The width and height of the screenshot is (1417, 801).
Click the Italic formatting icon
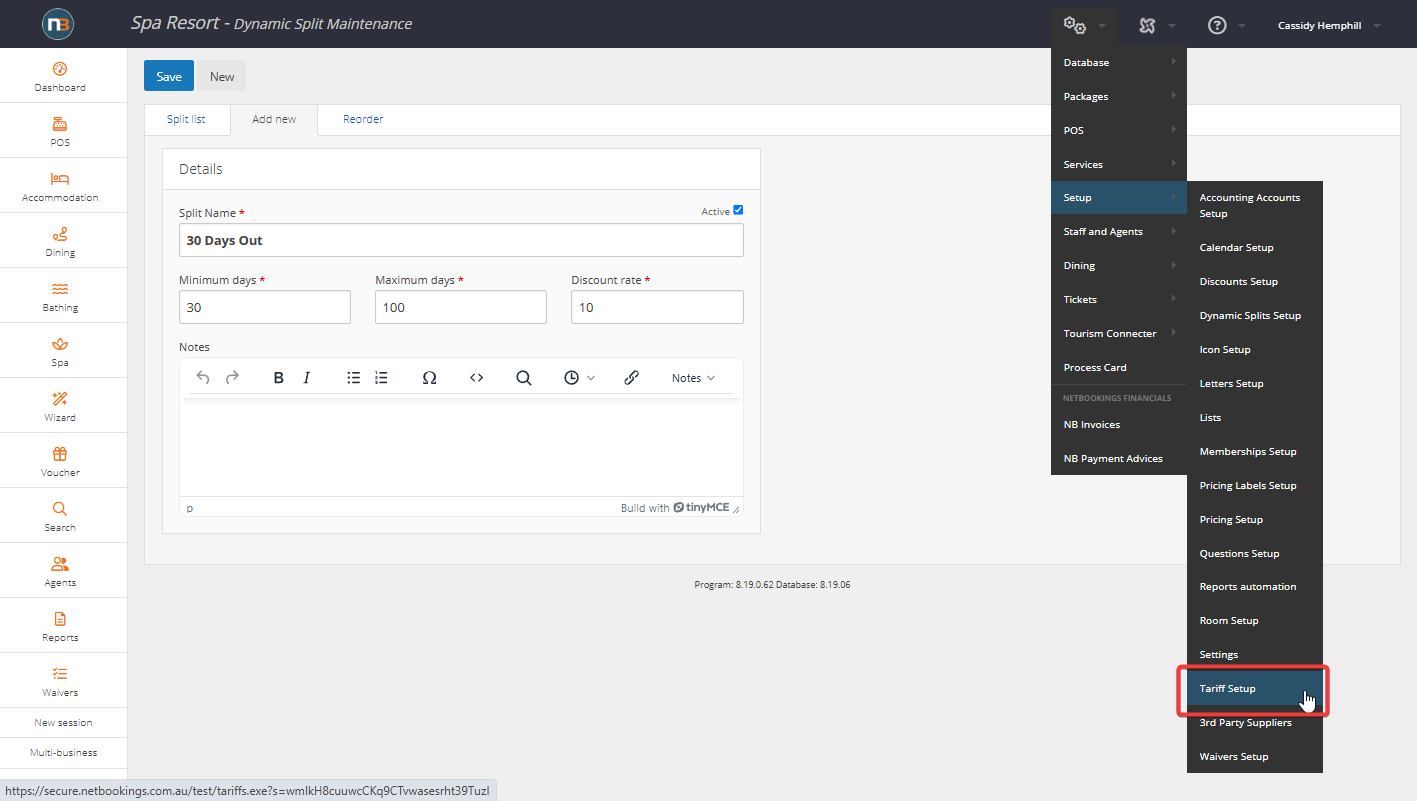click(307, 378)
